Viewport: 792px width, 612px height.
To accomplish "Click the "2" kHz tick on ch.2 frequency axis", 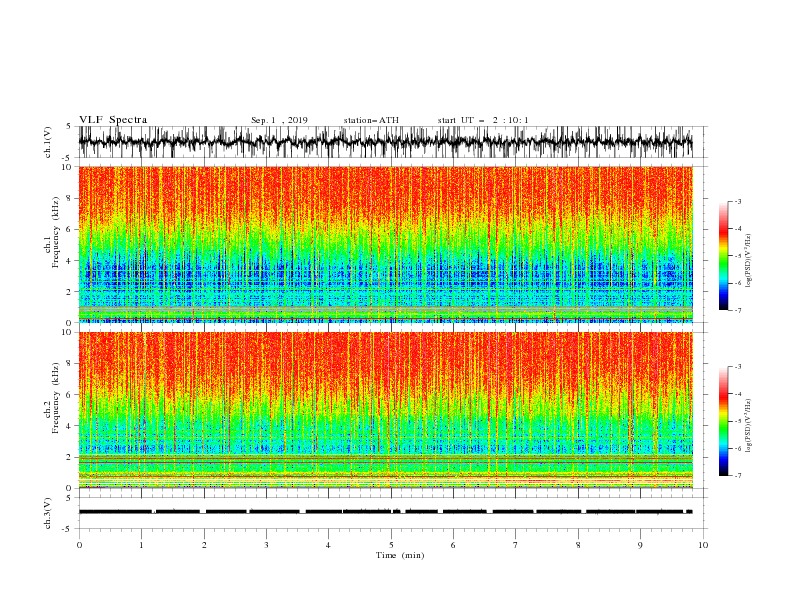I will point(70,457).
